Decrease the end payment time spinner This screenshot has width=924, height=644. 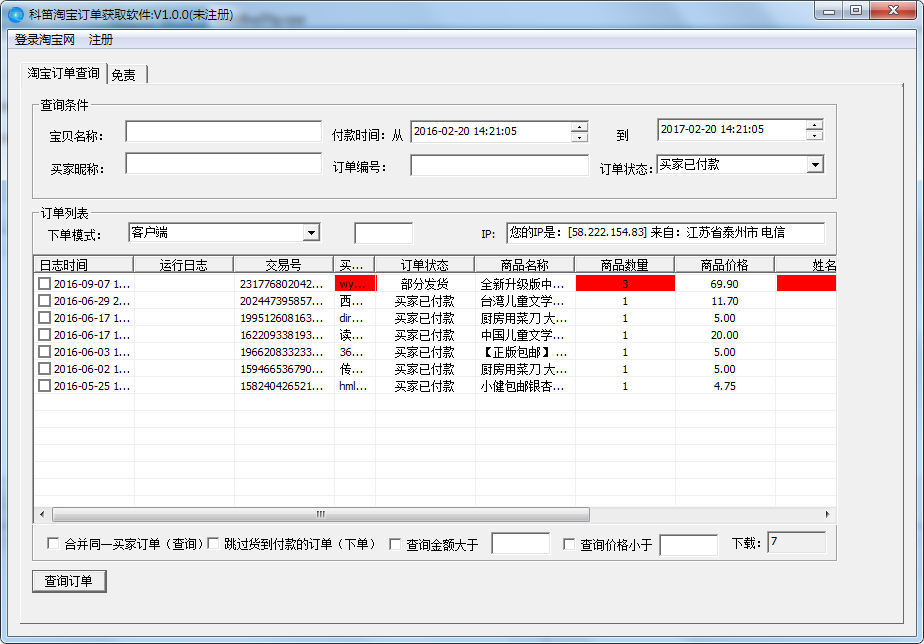(815, 135)
